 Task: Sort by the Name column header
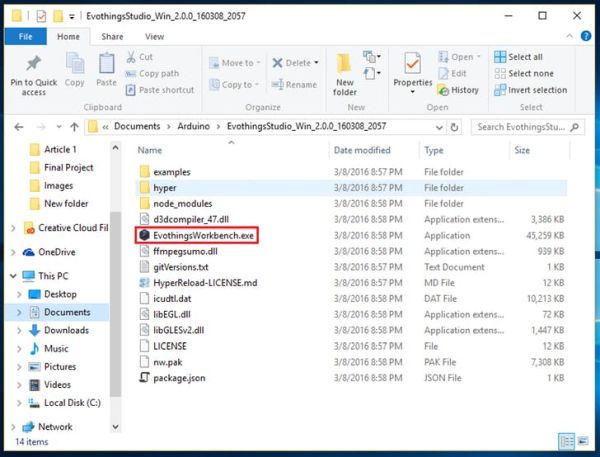pyautogui.click(x=150, y=150)
